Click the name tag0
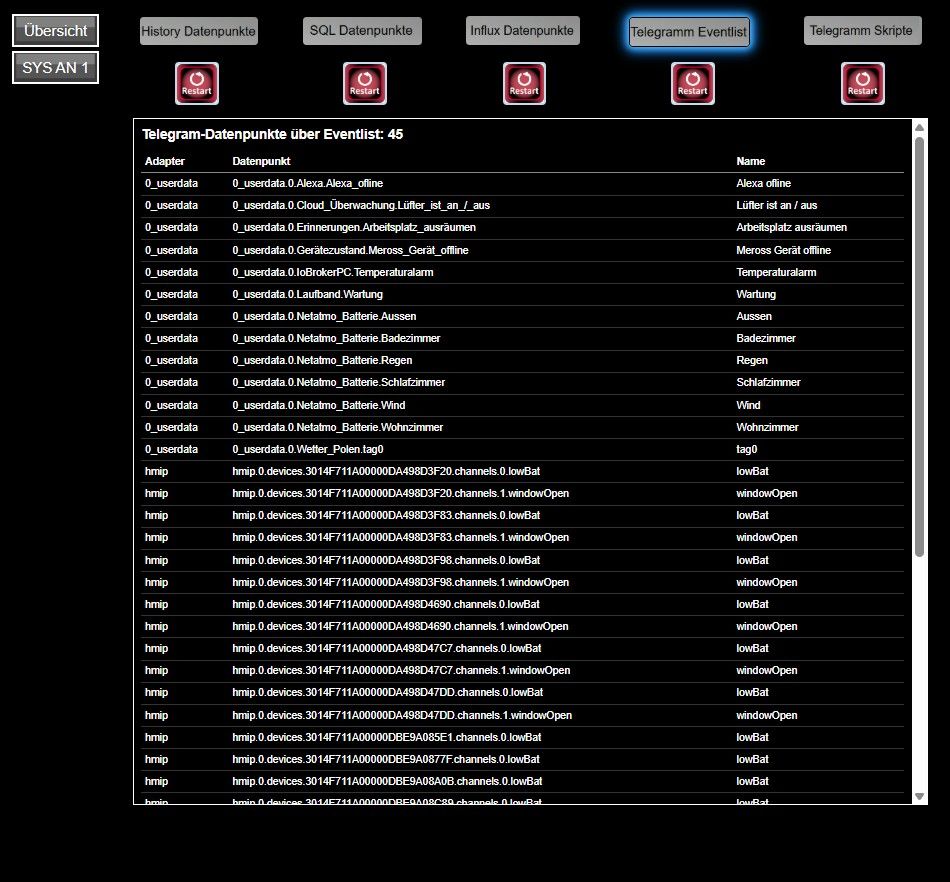This screenshot has width=950, height=882. (x=747, y=449)
